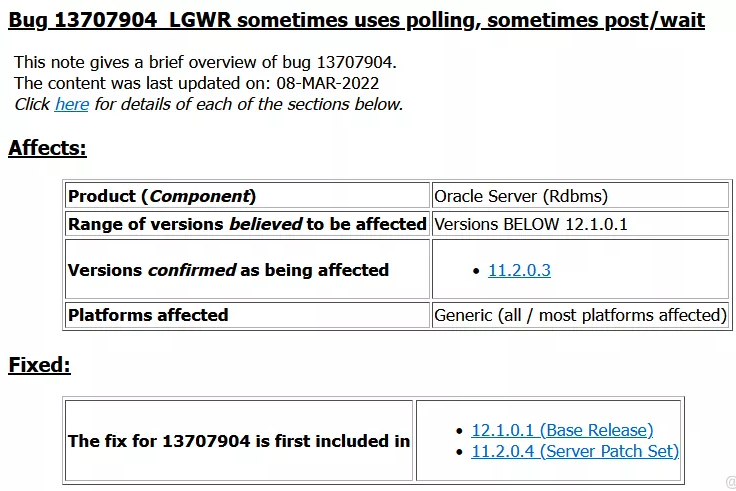736x491 pixels.
Task: Click 'for details of each of the sections below' text
Action: point(249,104)
